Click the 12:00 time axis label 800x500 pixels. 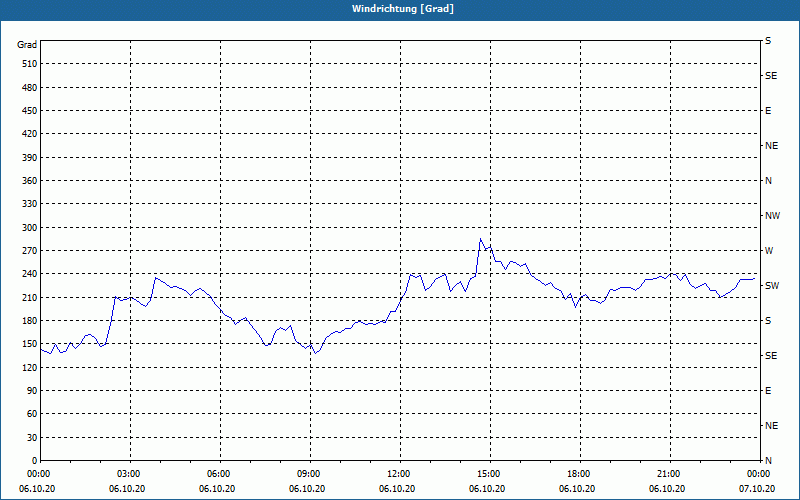[400, 474]
